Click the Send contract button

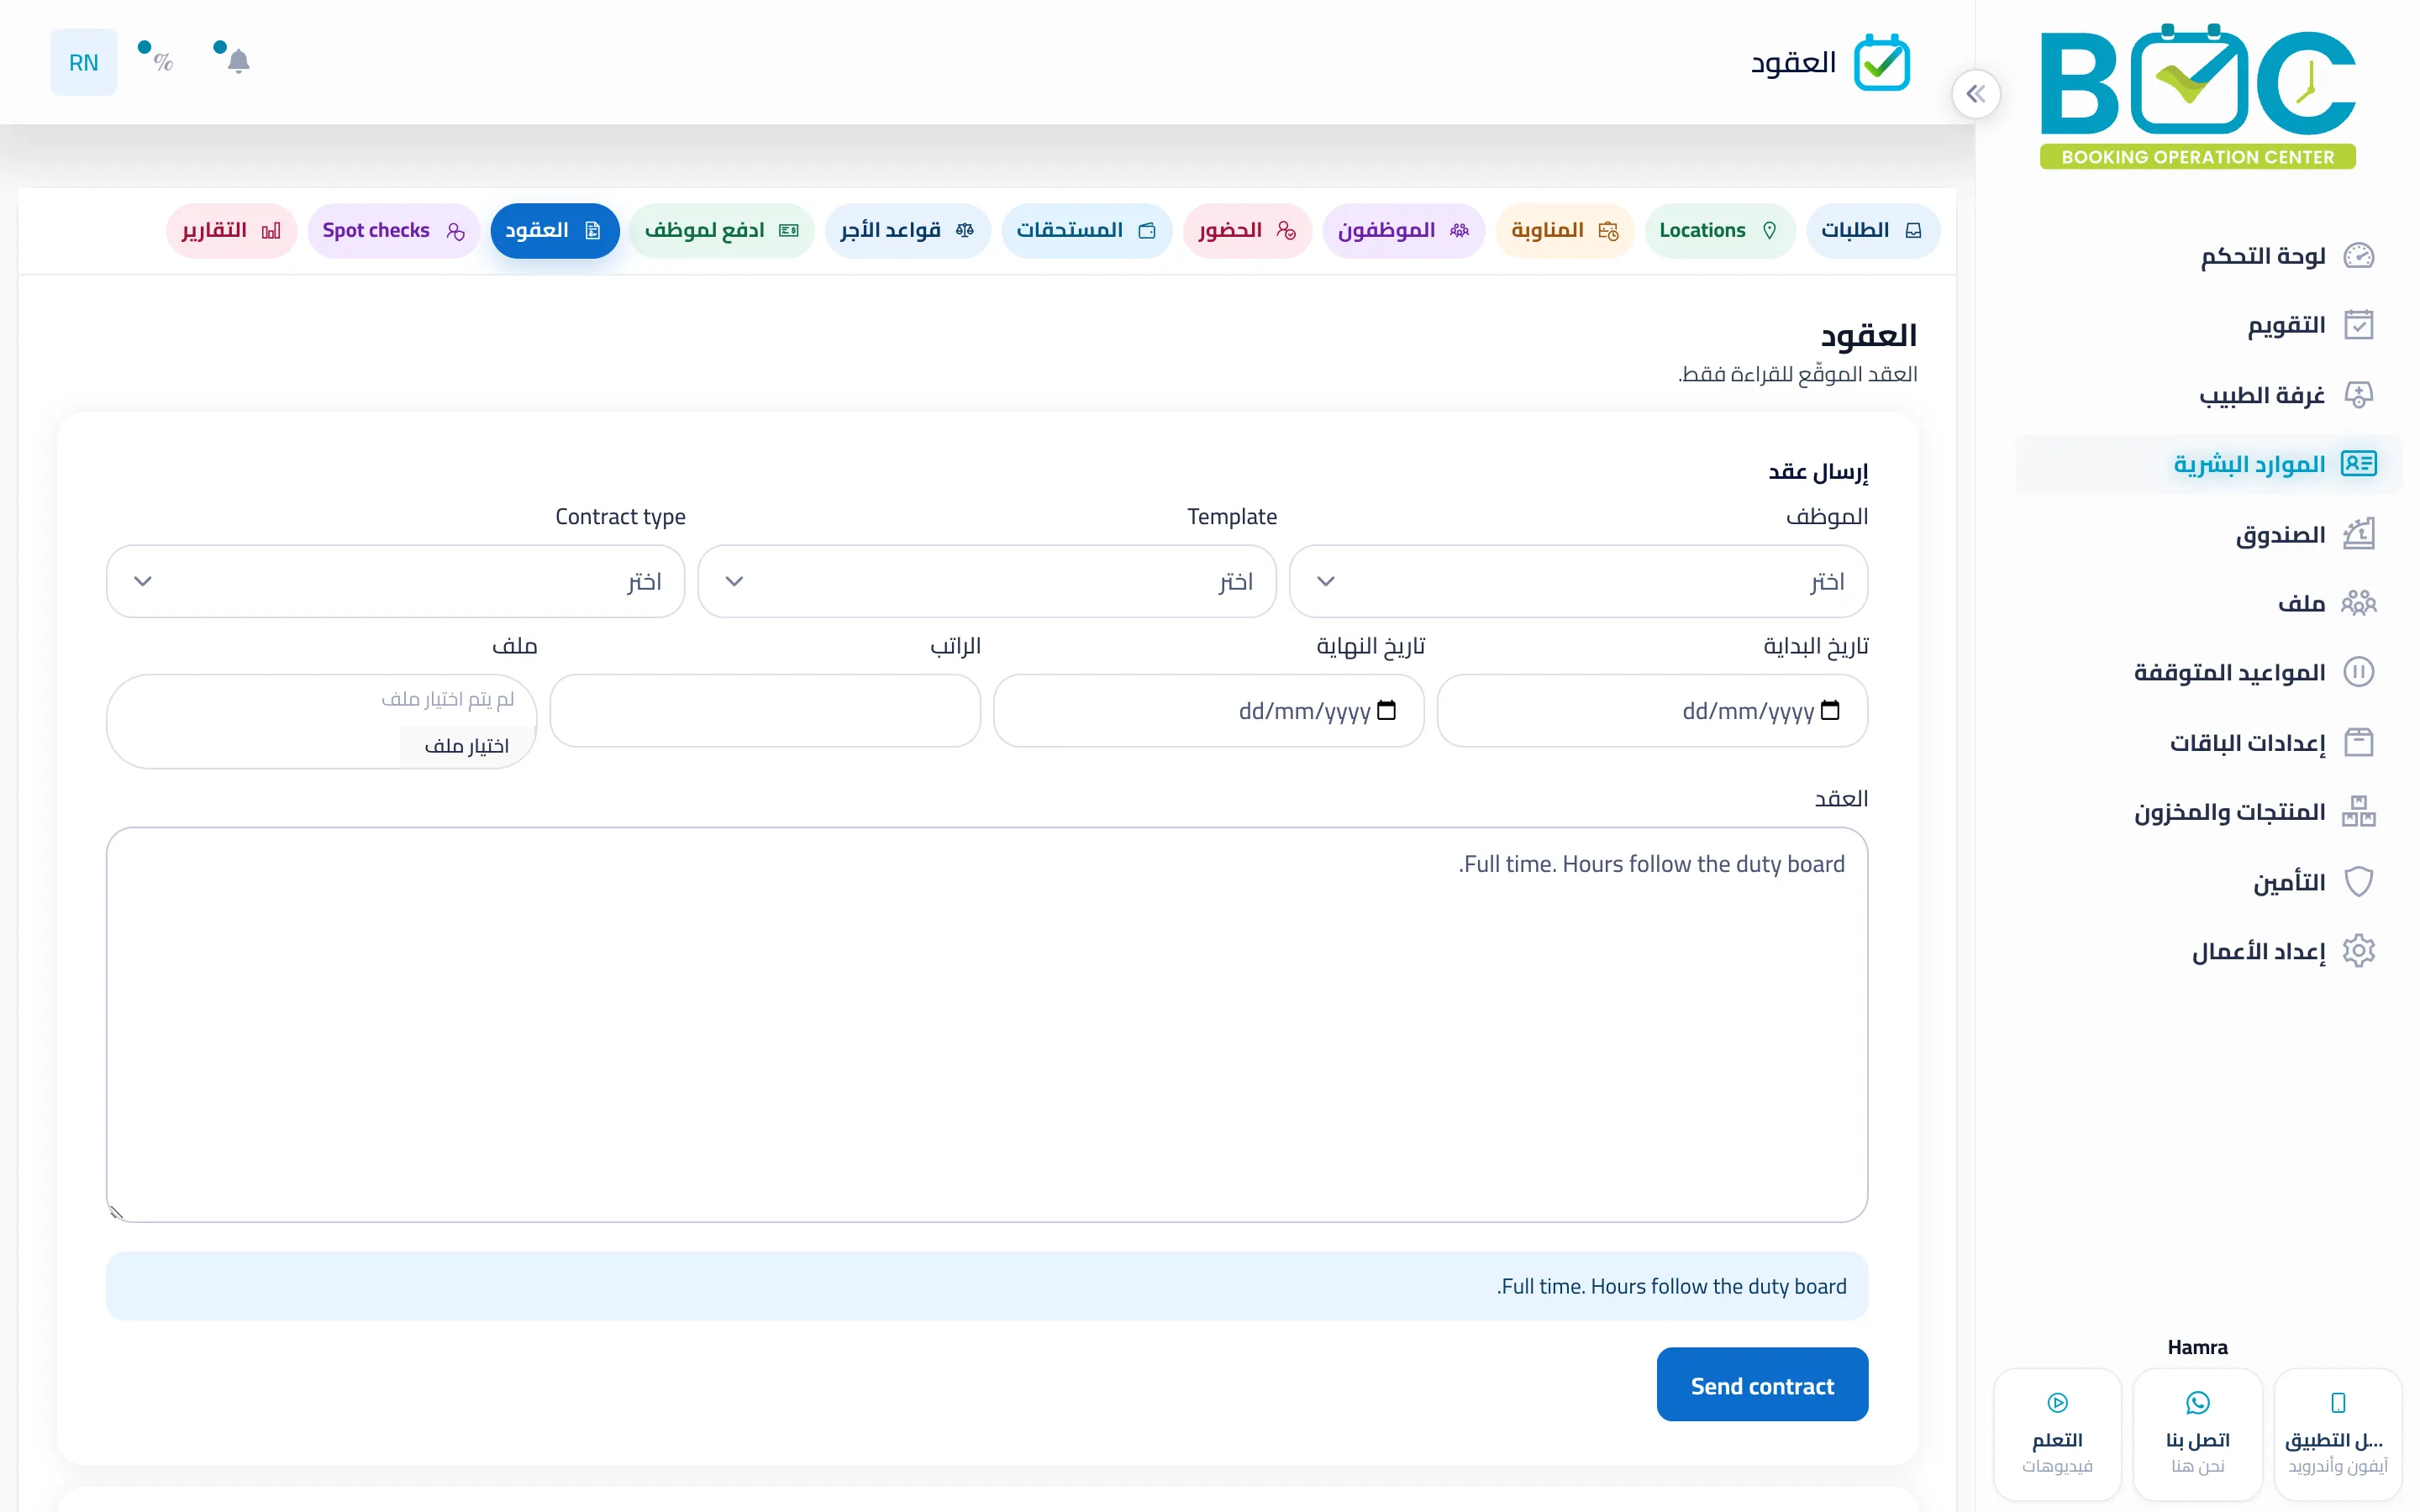pyautogui.click(x=1762, y=1385)
